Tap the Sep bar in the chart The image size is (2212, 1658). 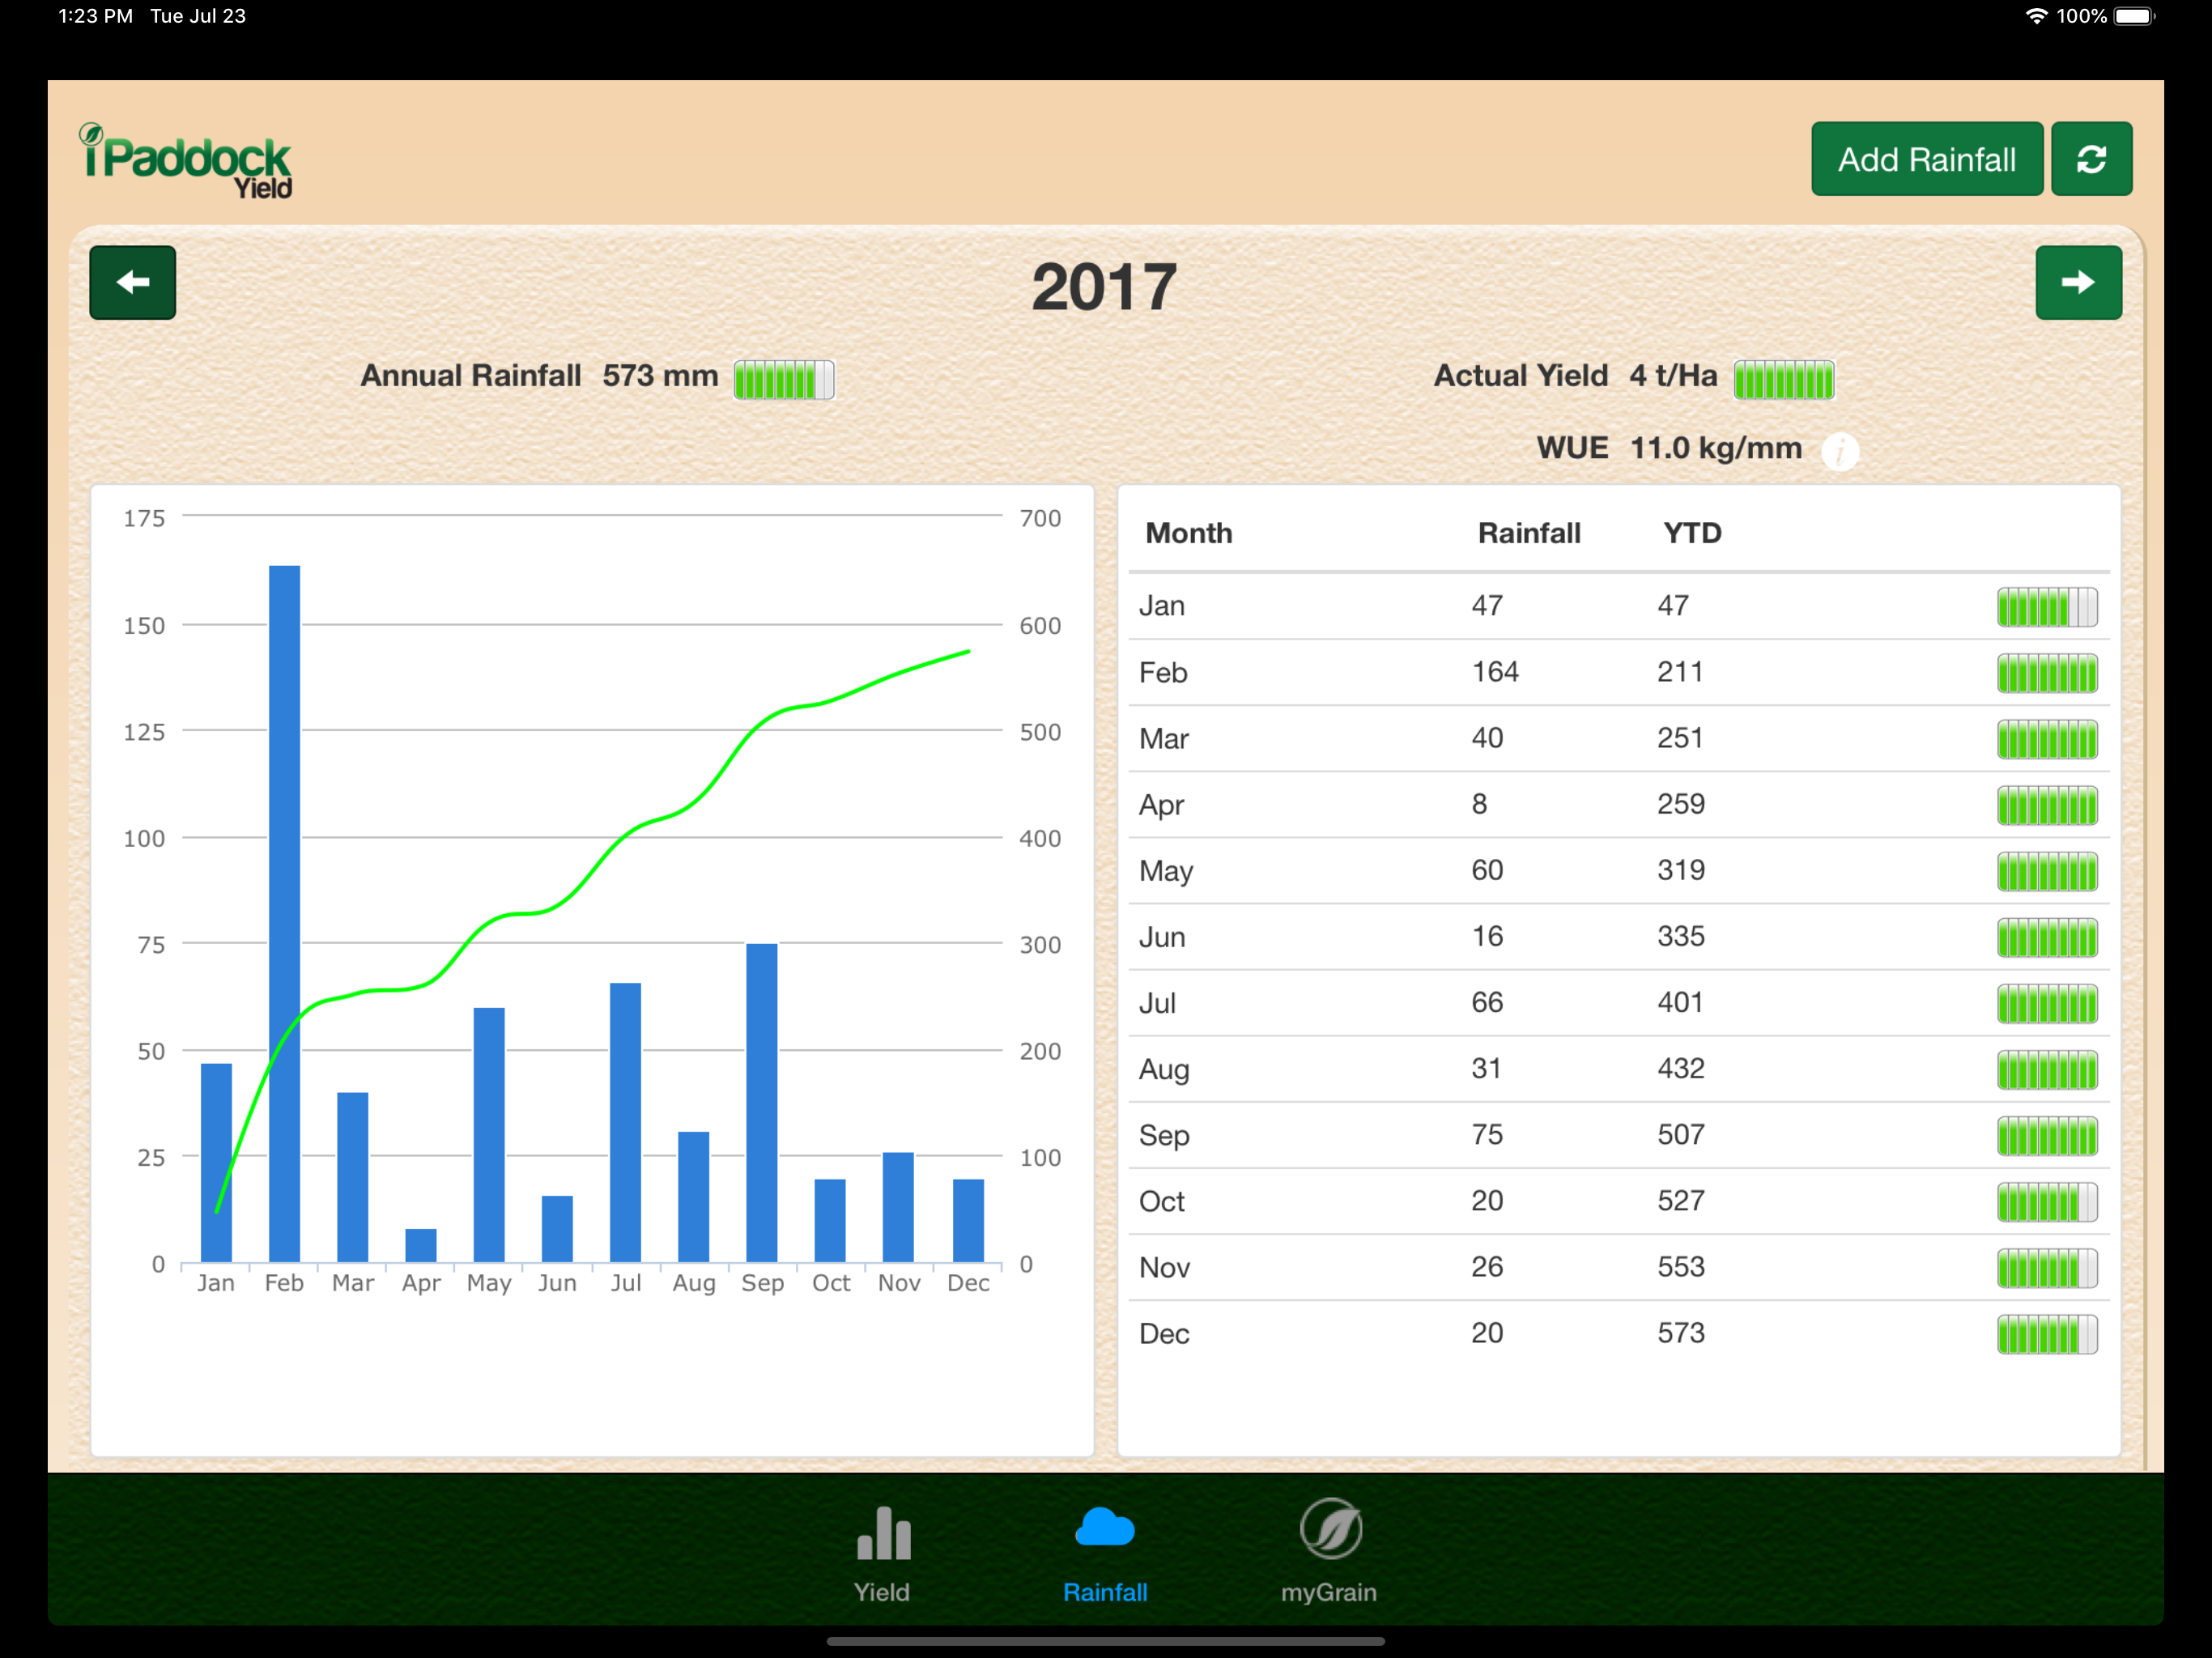click(761, 1103)
